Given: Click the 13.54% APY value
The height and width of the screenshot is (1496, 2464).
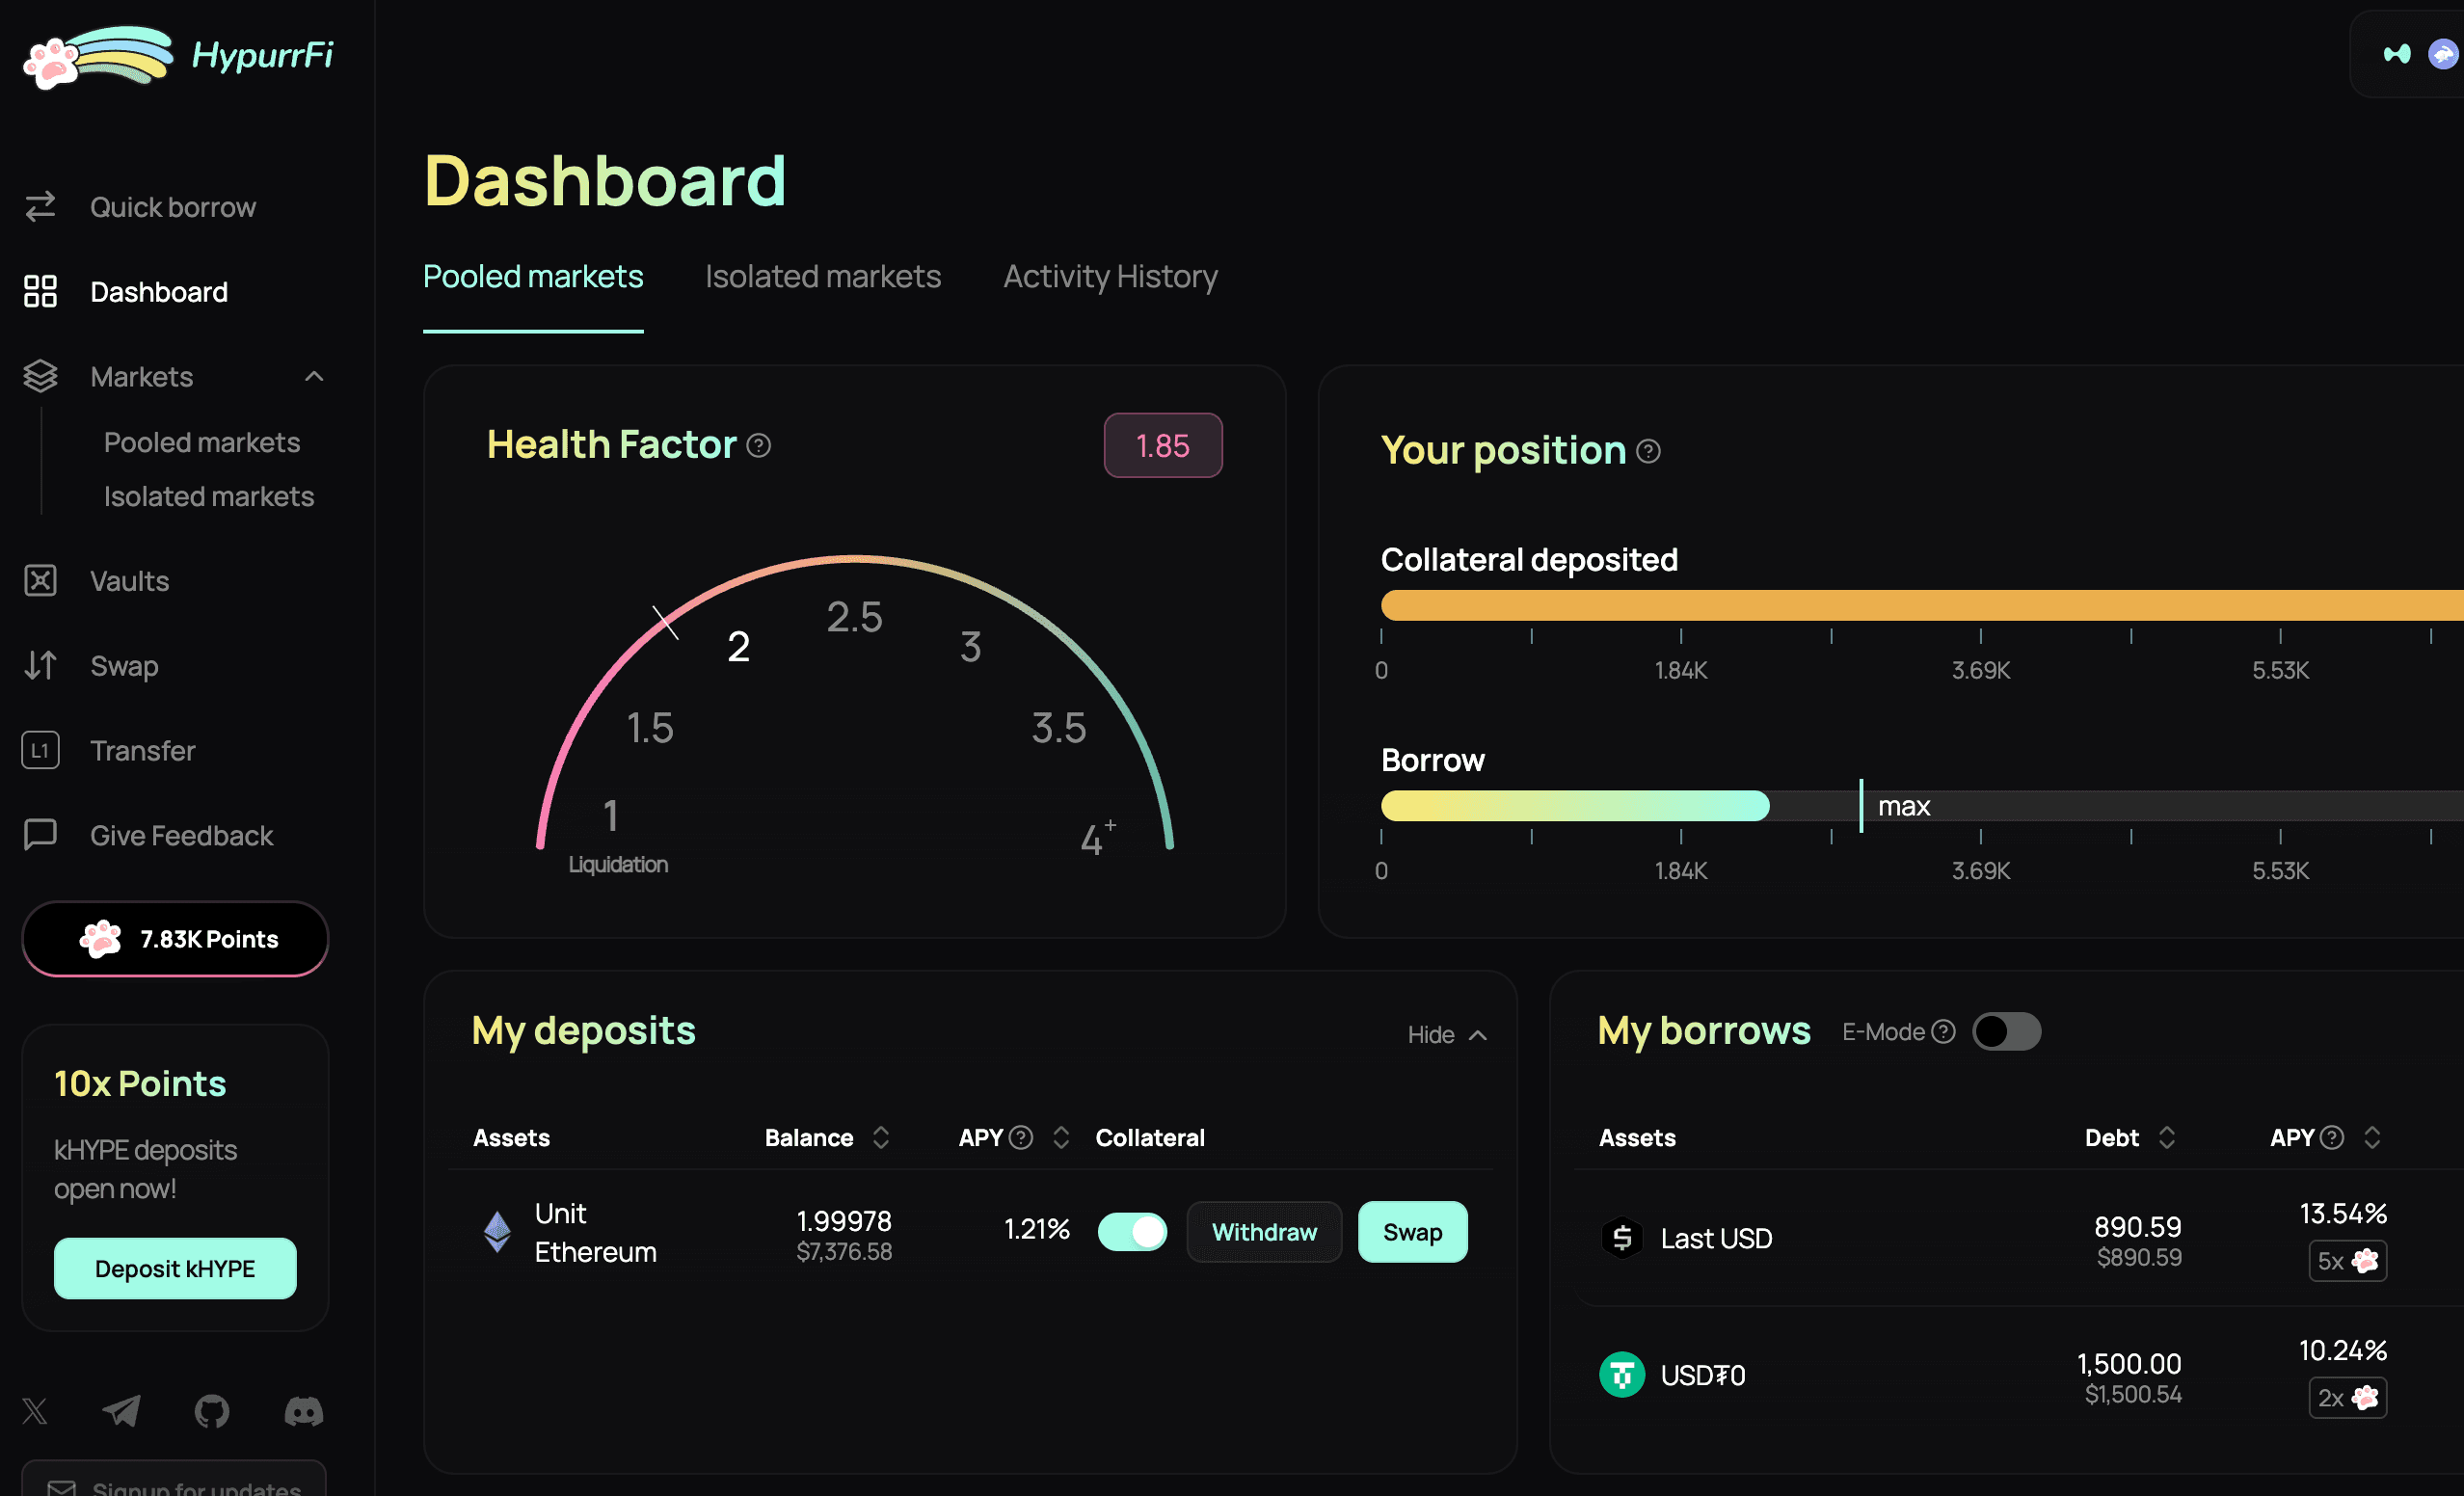Looking at the screenshot, I should coord(2343,1214).
